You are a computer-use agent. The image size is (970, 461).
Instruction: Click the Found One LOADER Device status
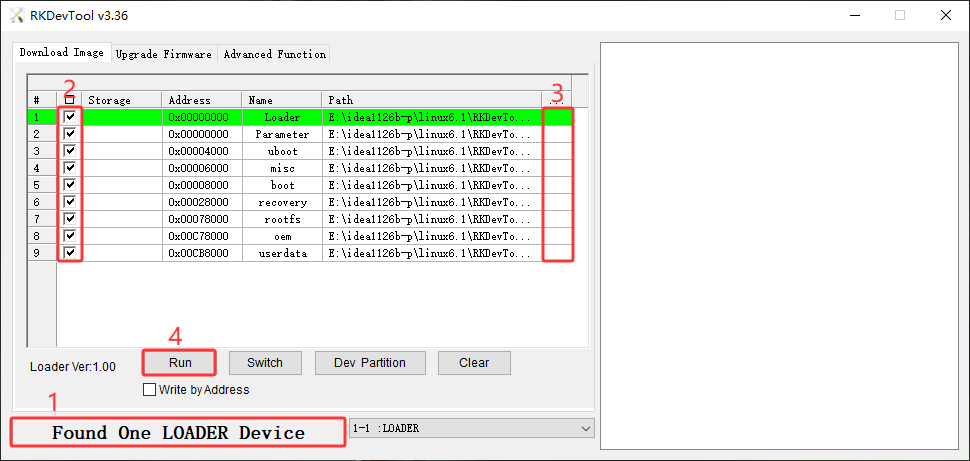pos(178,432)
